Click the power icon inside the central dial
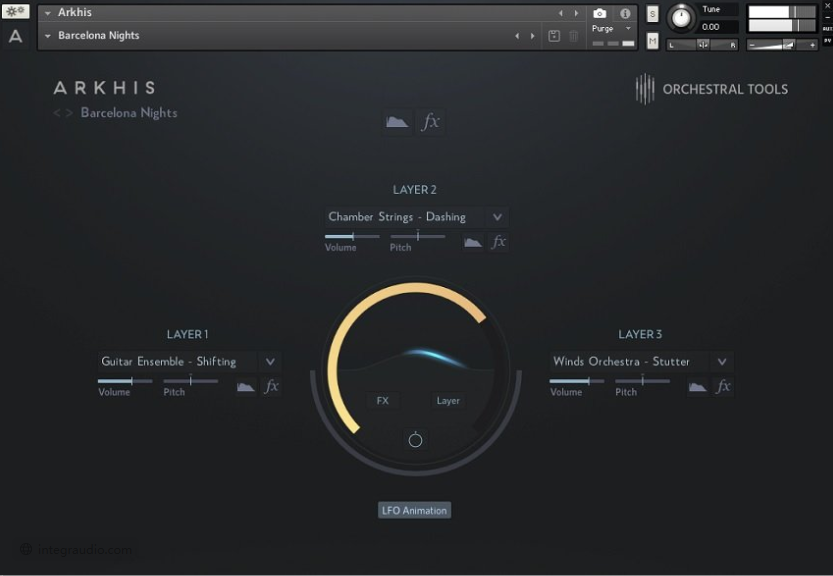The height and width of the screenshot is (576, 833). [x=415, y=440]
